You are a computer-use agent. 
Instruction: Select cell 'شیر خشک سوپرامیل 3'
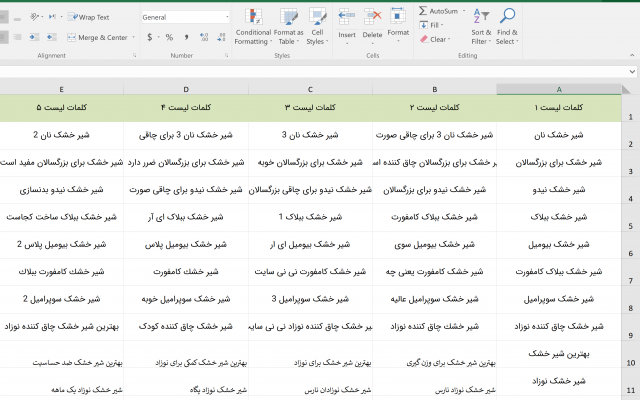coord(310,300)
